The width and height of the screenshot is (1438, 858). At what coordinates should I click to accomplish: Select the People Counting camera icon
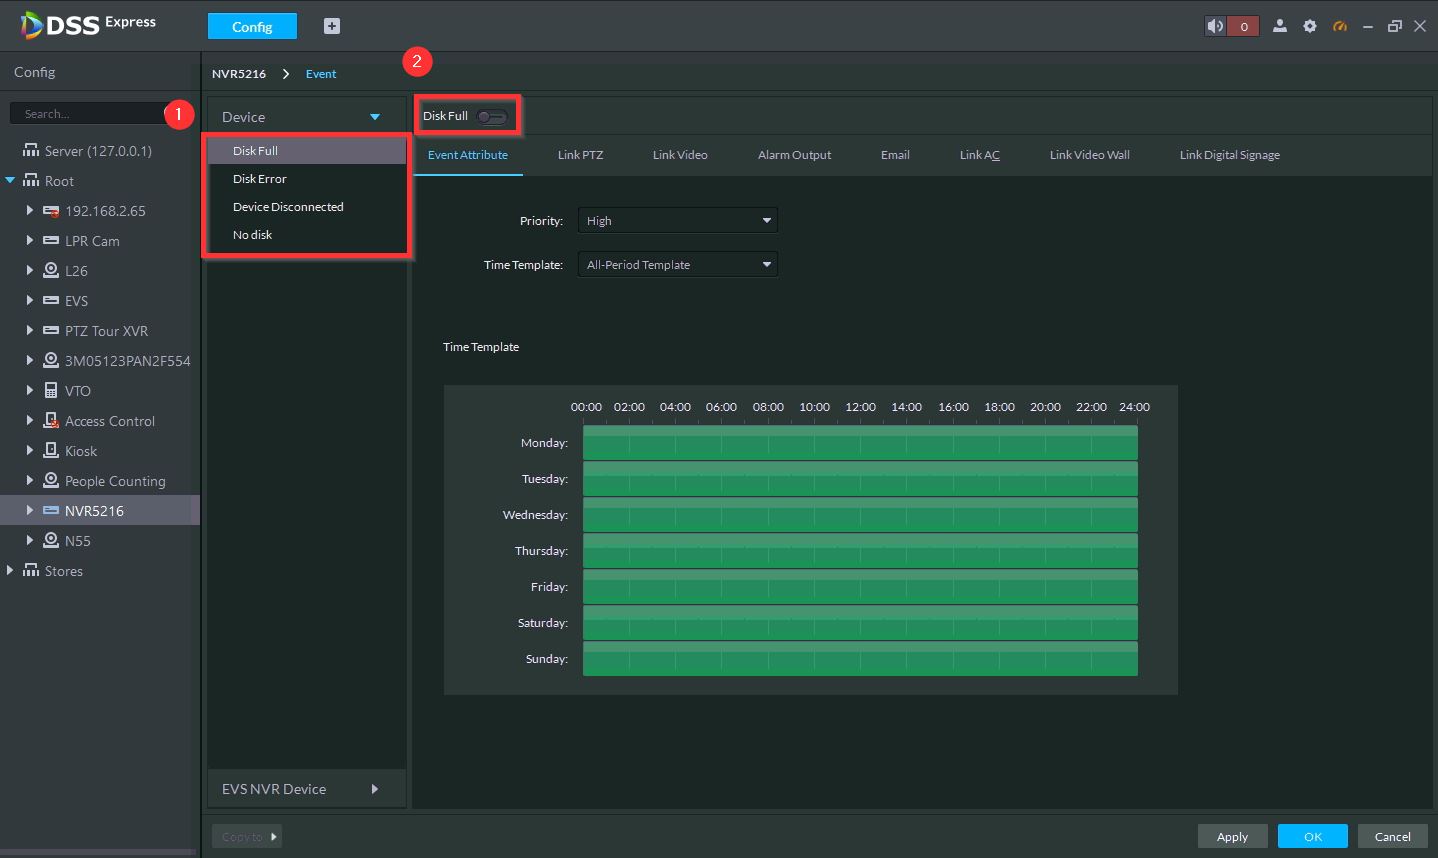[x=51, y=481]
